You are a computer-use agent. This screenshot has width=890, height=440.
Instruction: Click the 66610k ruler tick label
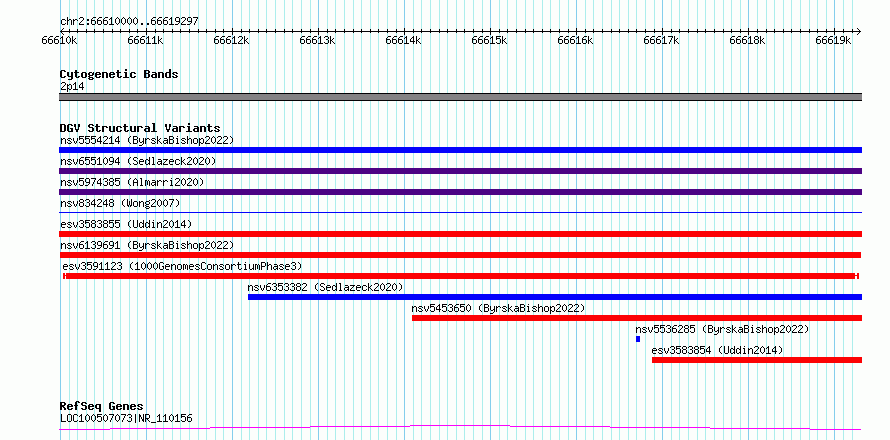click(x=60, y=40)
